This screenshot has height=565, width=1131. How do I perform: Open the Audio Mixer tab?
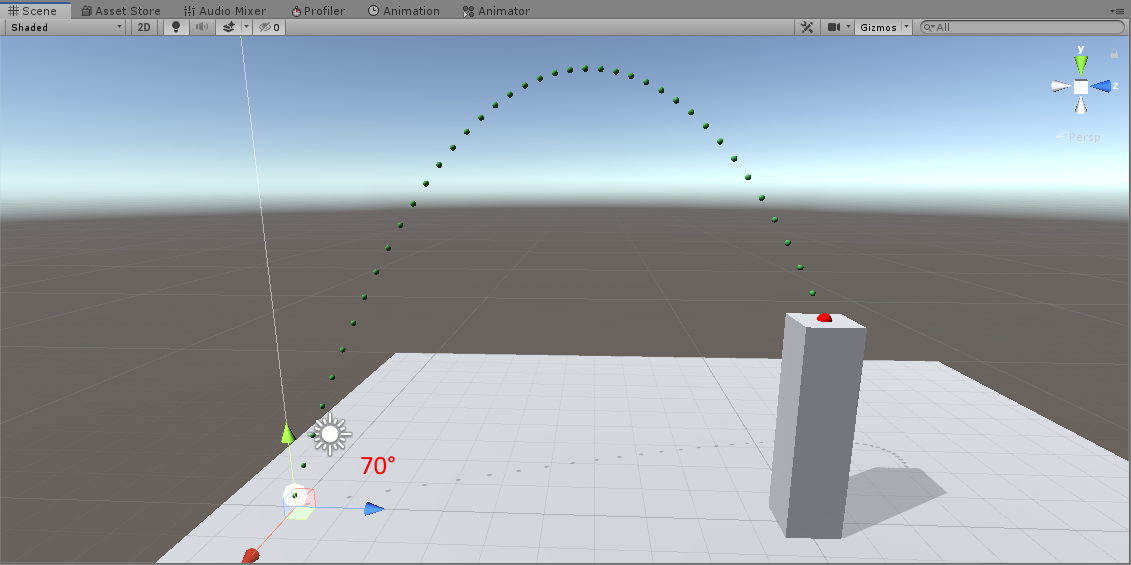(x=225, y=10)
